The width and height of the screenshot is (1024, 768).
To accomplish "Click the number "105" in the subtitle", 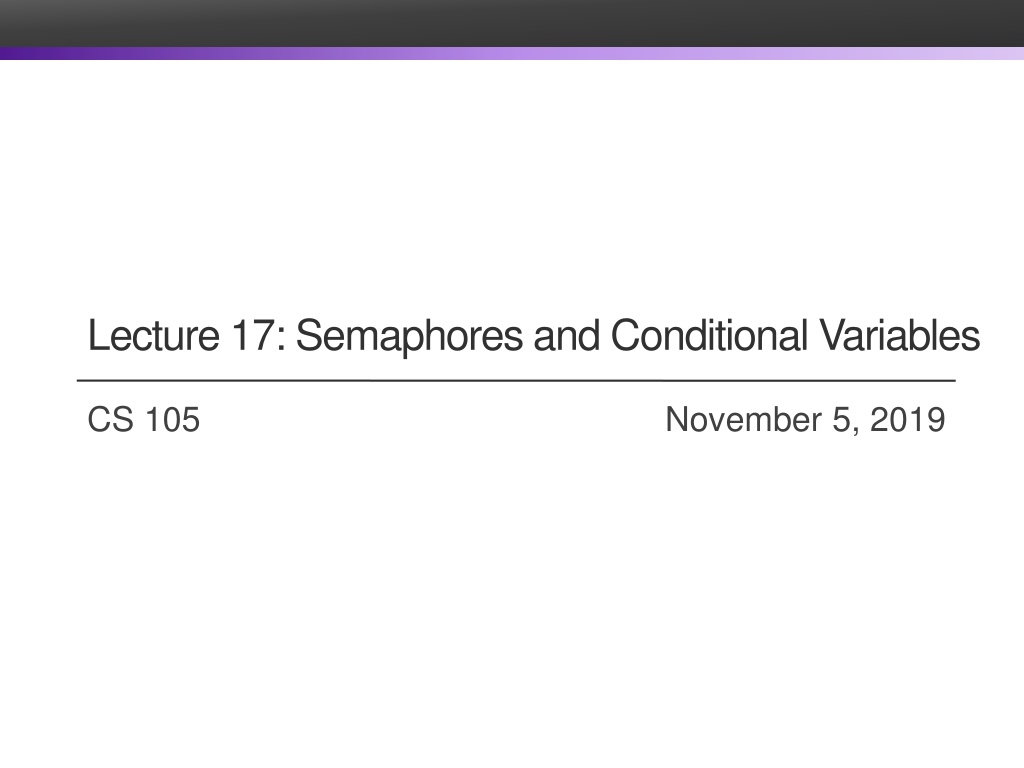I will click(172, 420).
